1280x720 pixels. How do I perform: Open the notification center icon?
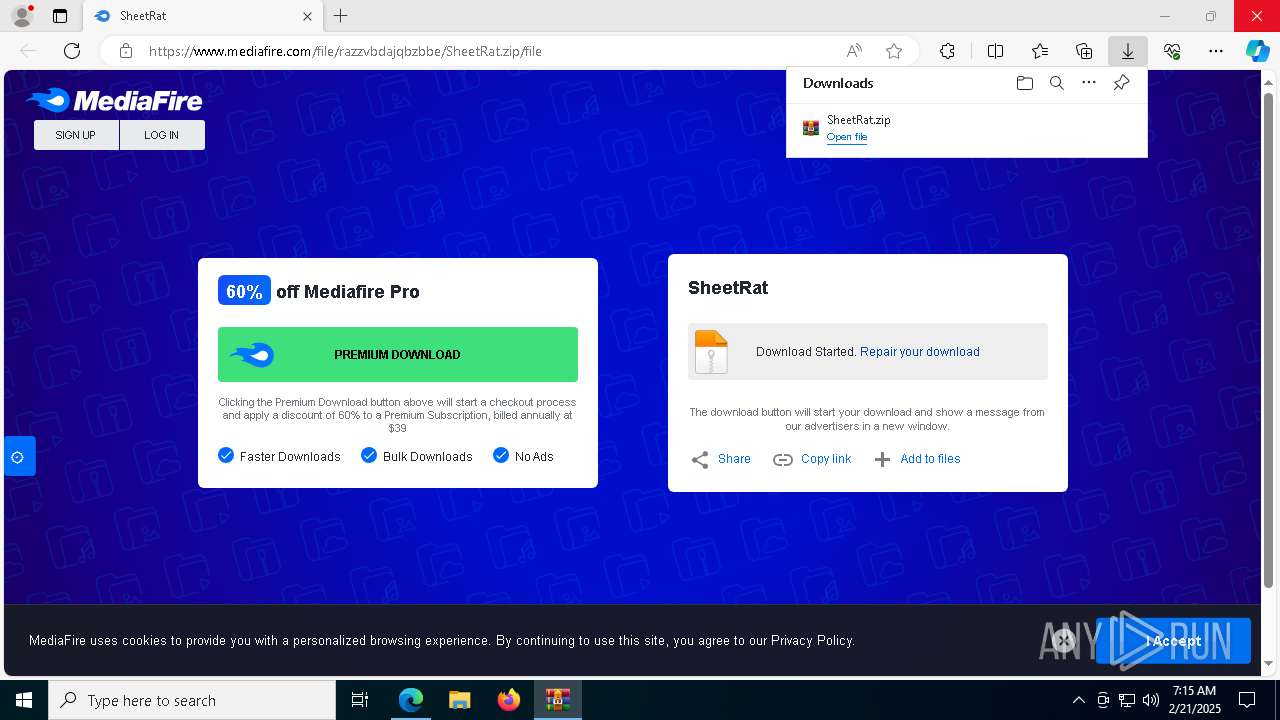pyautogui.click(x=1247, y=700)
